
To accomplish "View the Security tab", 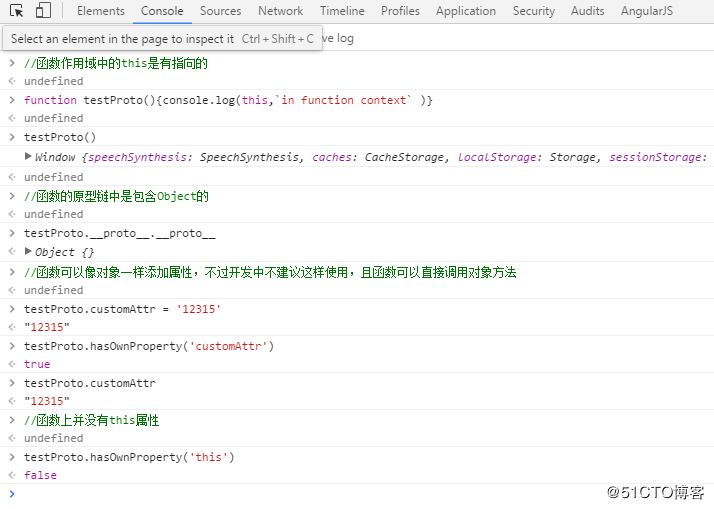I will coord(534,11).
